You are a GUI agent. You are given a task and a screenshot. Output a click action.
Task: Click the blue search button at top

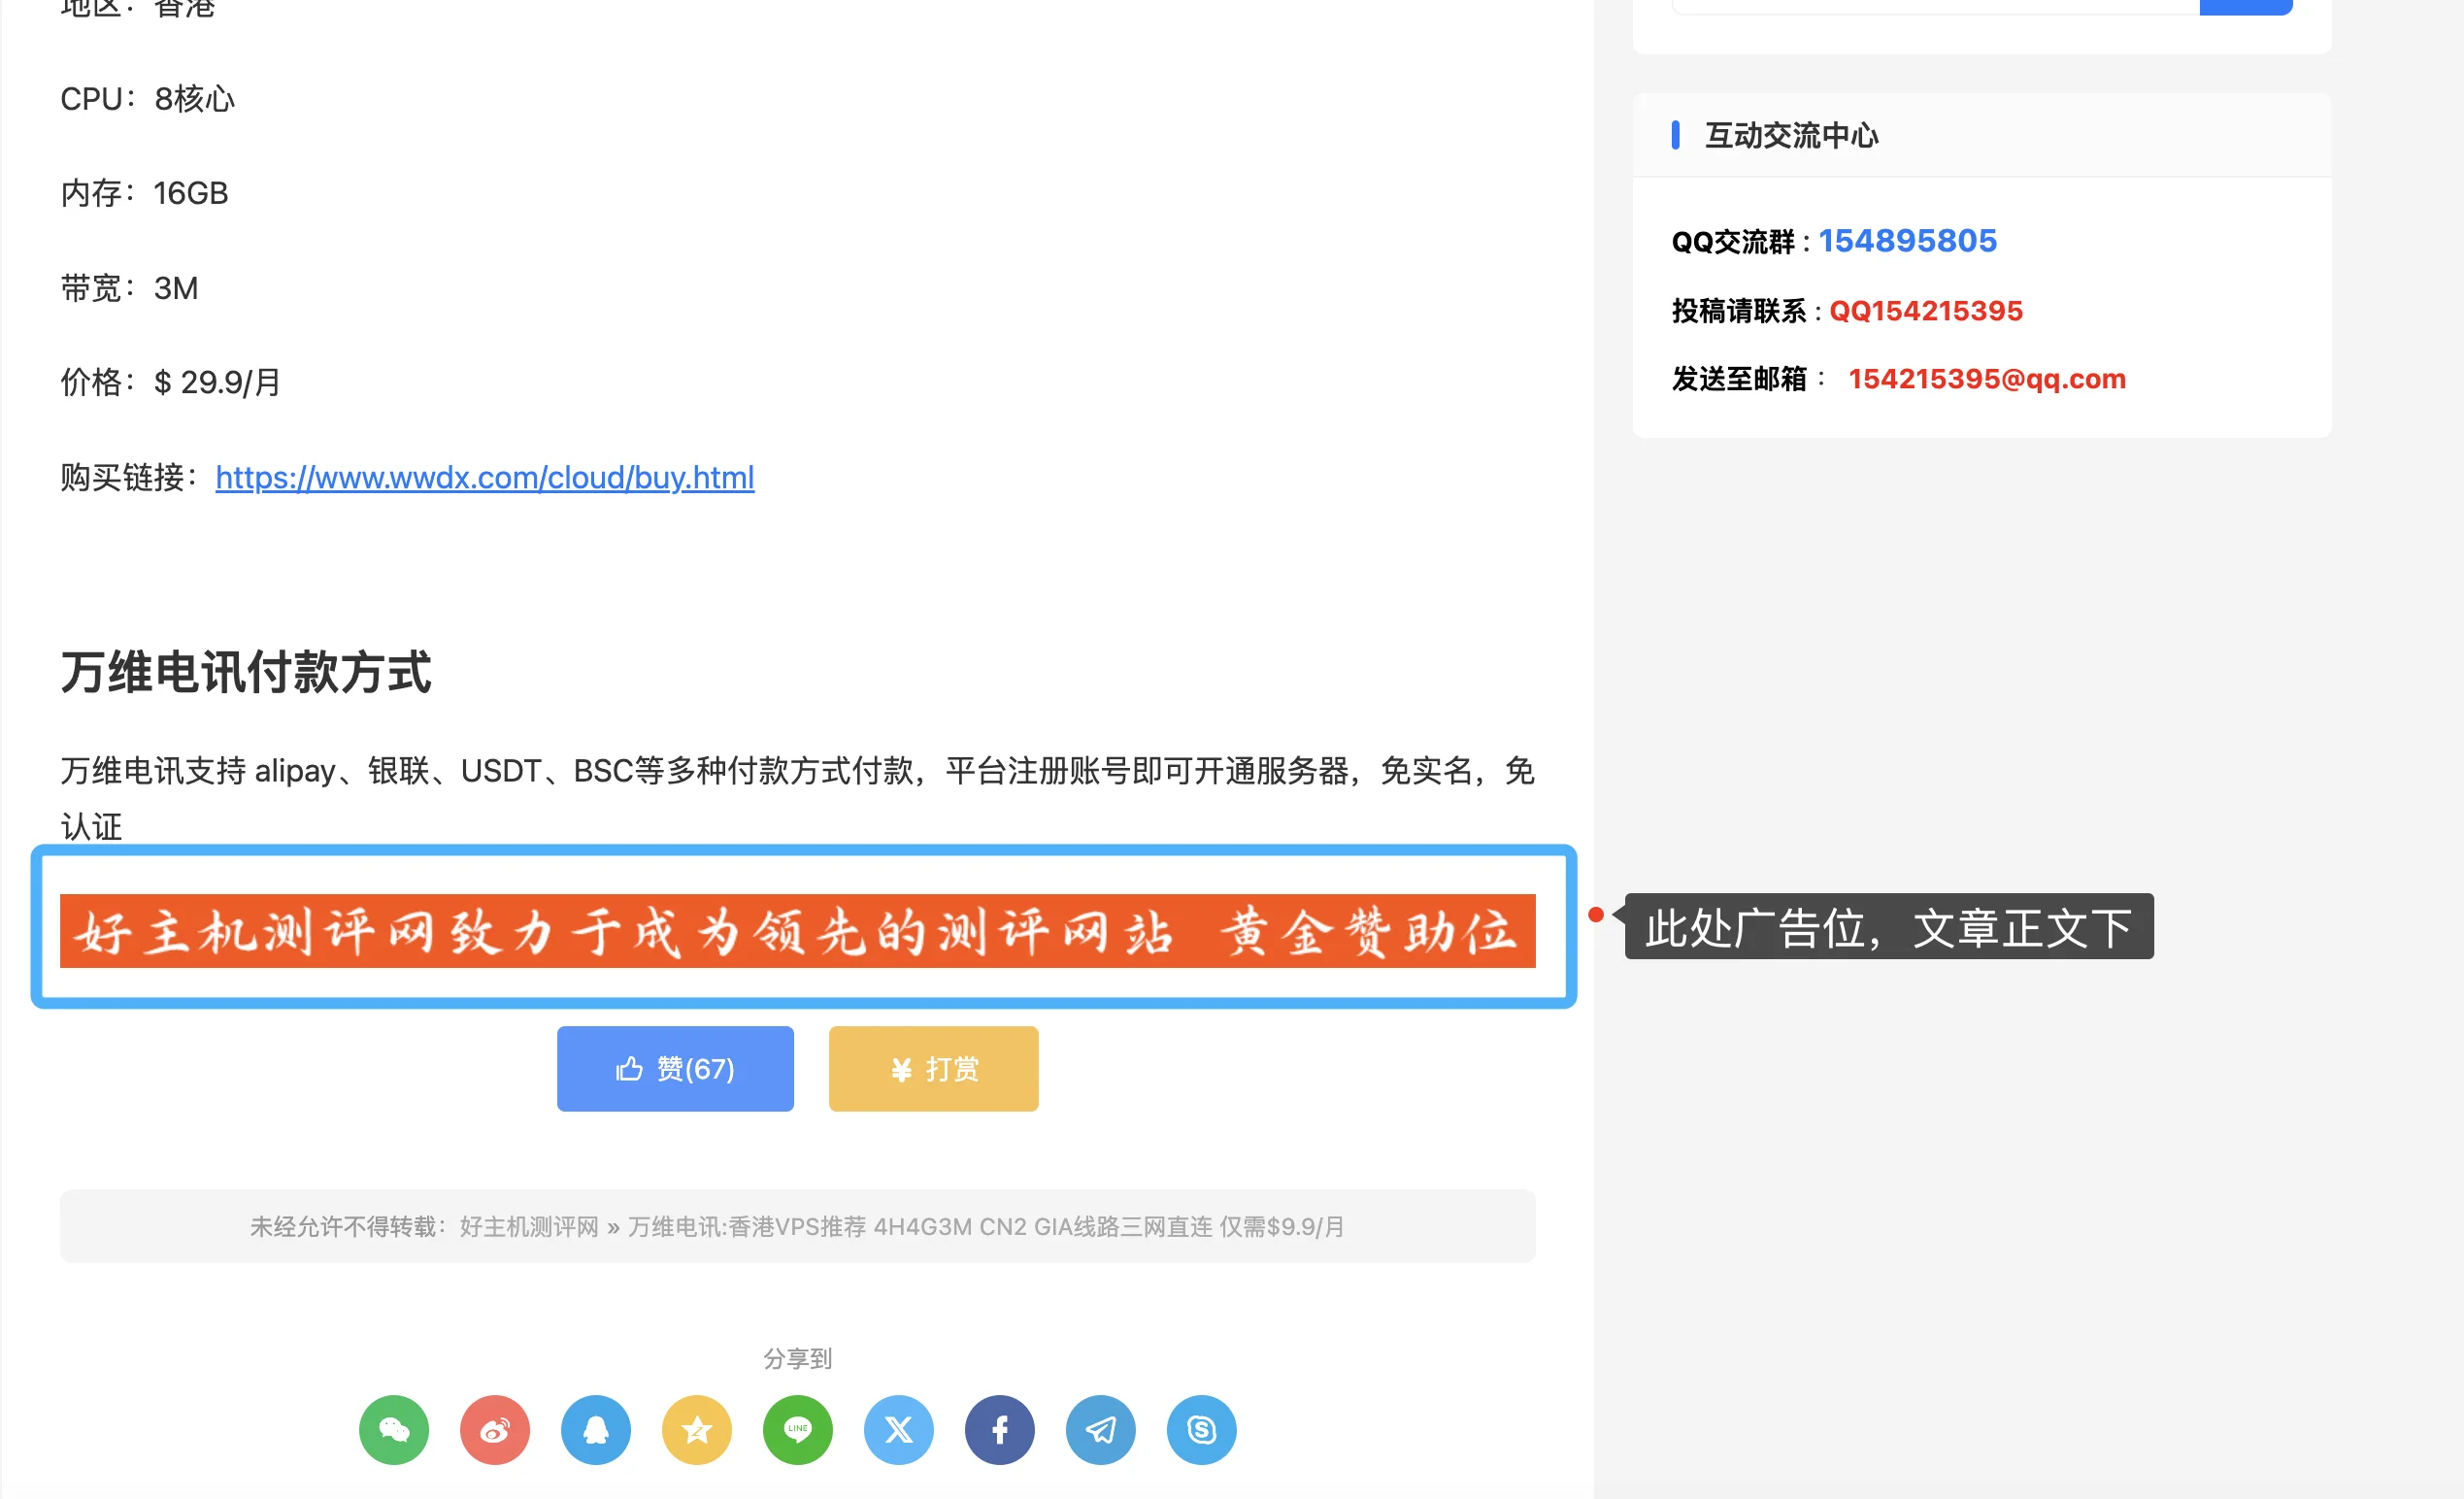[x=2246, y=6]
